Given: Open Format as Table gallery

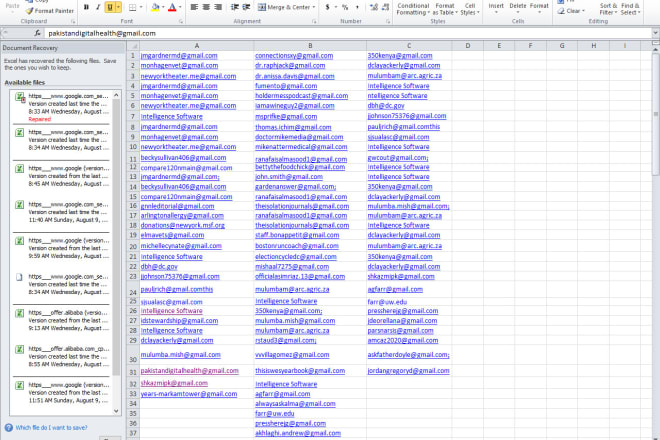Looking at the screenshot, I should click(x=445, y=9).
